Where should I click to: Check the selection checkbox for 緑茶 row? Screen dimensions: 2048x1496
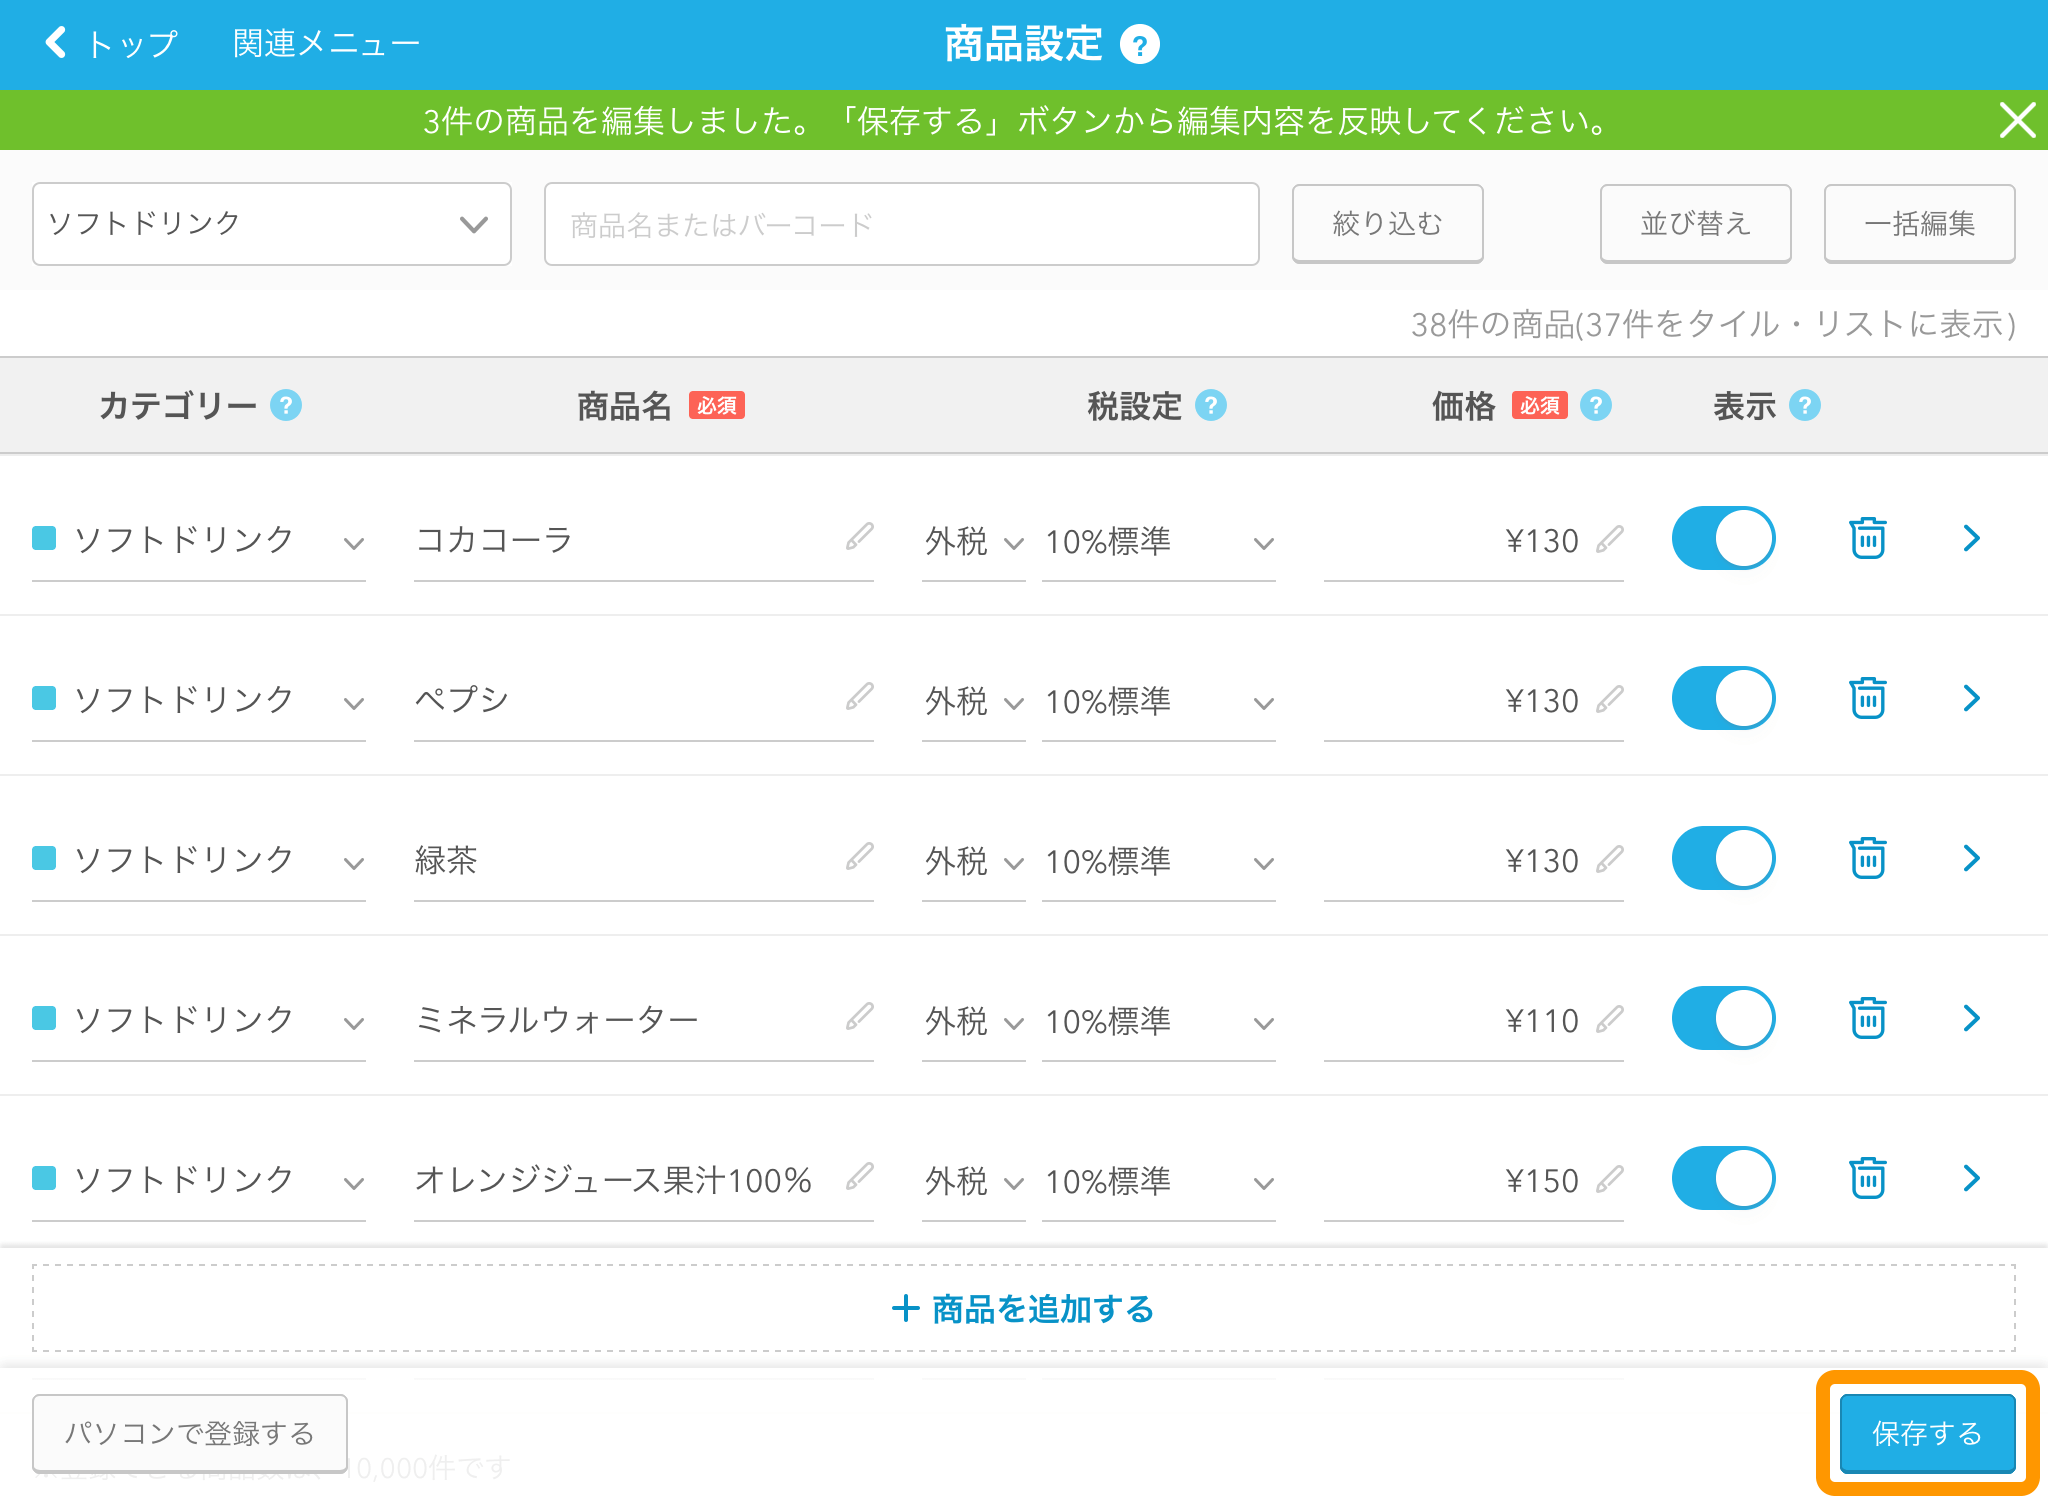coord(44,858)
